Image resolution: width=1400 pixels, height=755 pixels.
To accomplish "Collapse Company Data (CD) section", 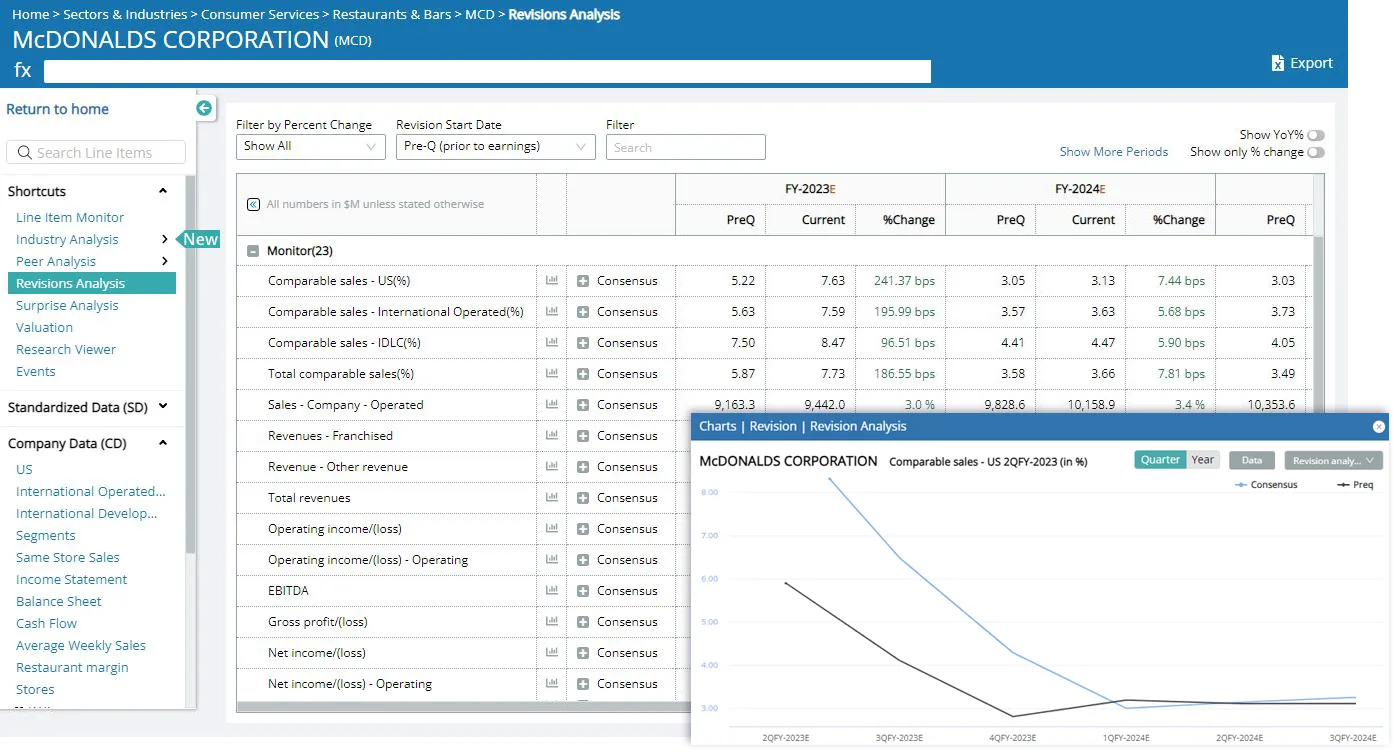I will click(x=163, y=443).
